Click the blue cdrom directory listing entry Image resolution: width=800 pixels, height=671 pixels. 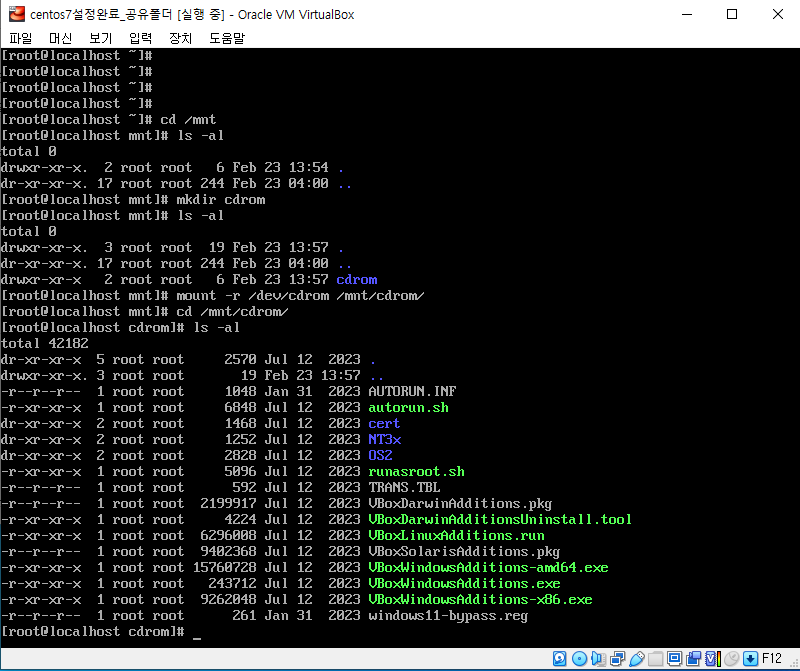pos(357,280)
